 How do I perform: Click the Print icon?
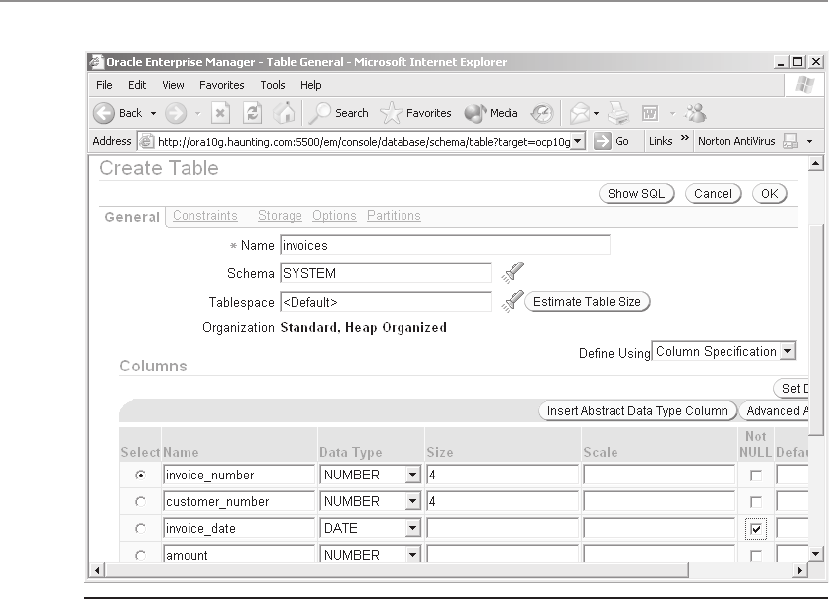click(618, 113)
